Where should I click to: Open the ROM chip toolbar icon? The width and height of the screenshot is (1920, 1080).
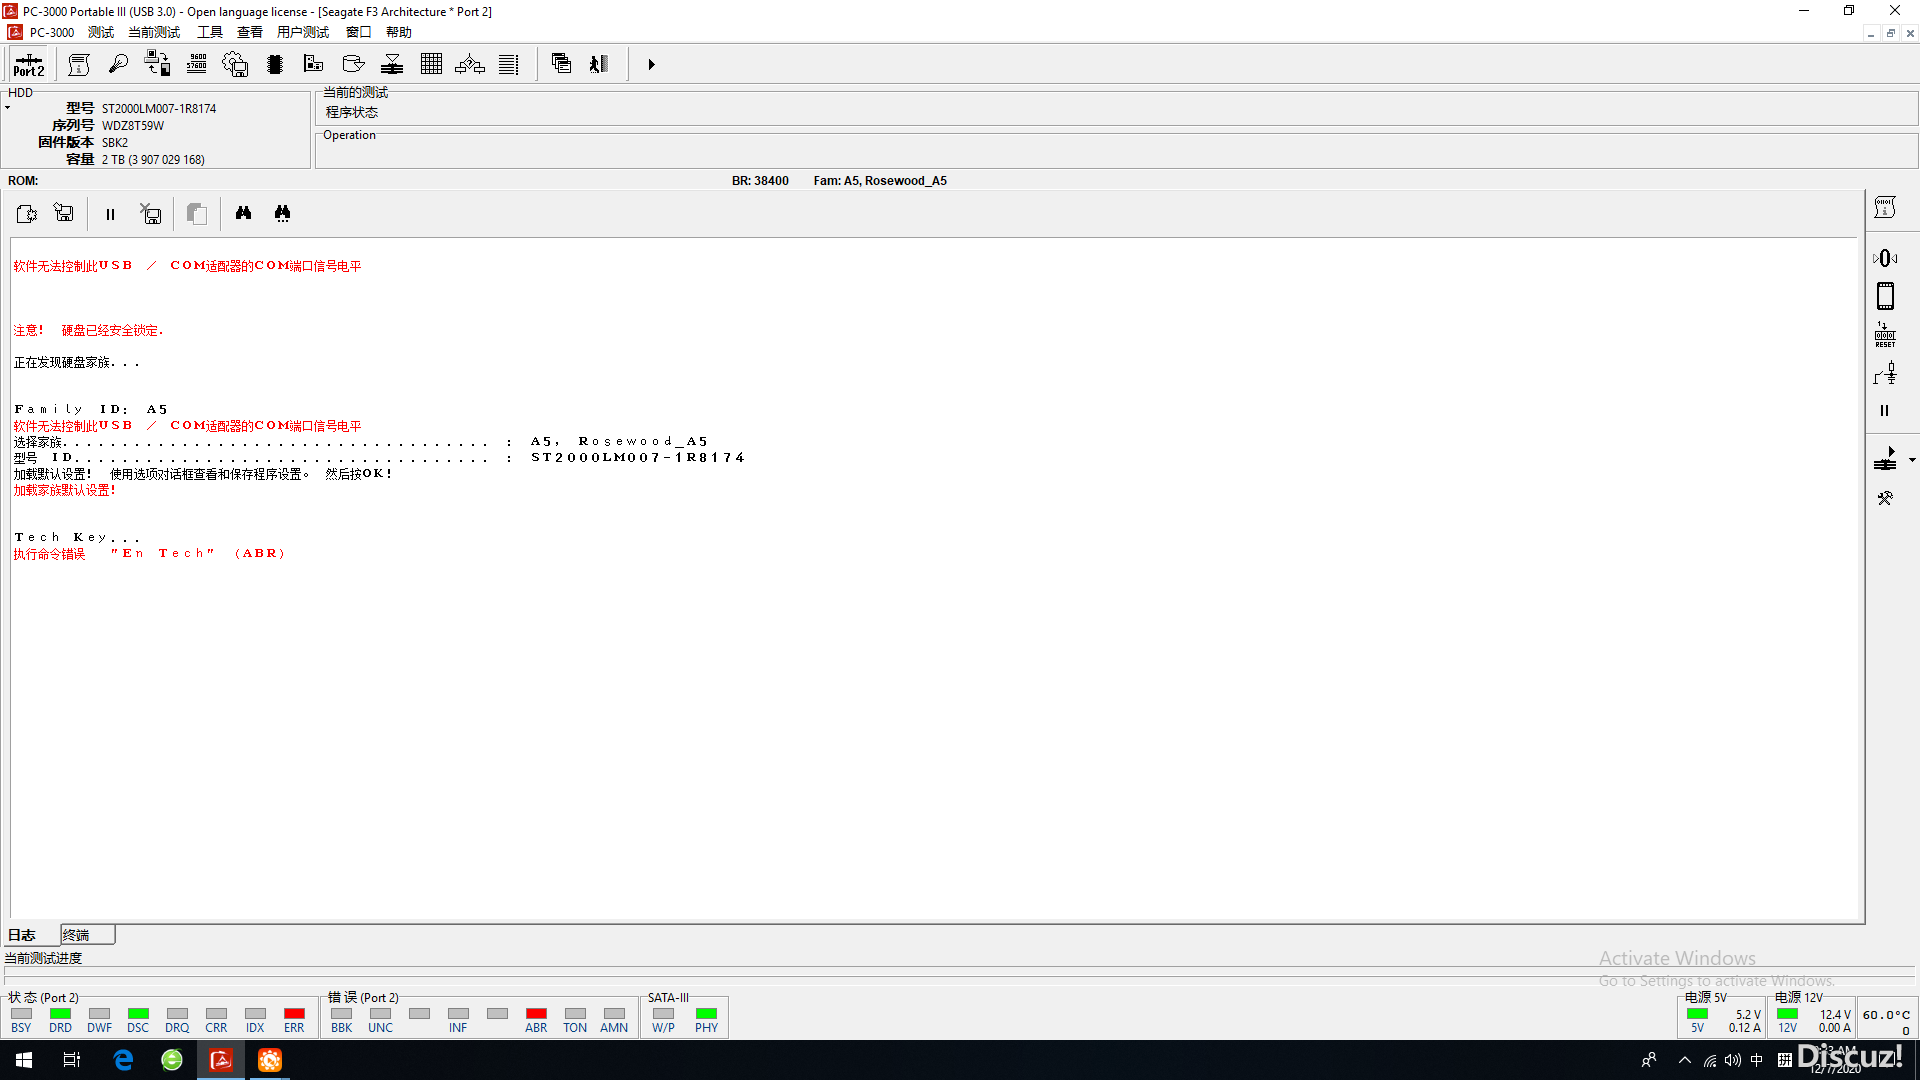275,65
